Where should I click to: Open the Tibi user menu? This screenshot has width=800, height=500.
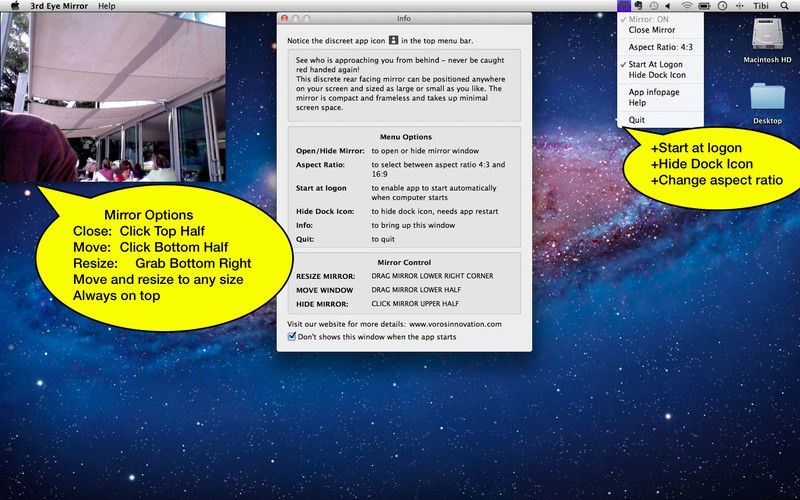pyautogui.click(x=761, y=6)
